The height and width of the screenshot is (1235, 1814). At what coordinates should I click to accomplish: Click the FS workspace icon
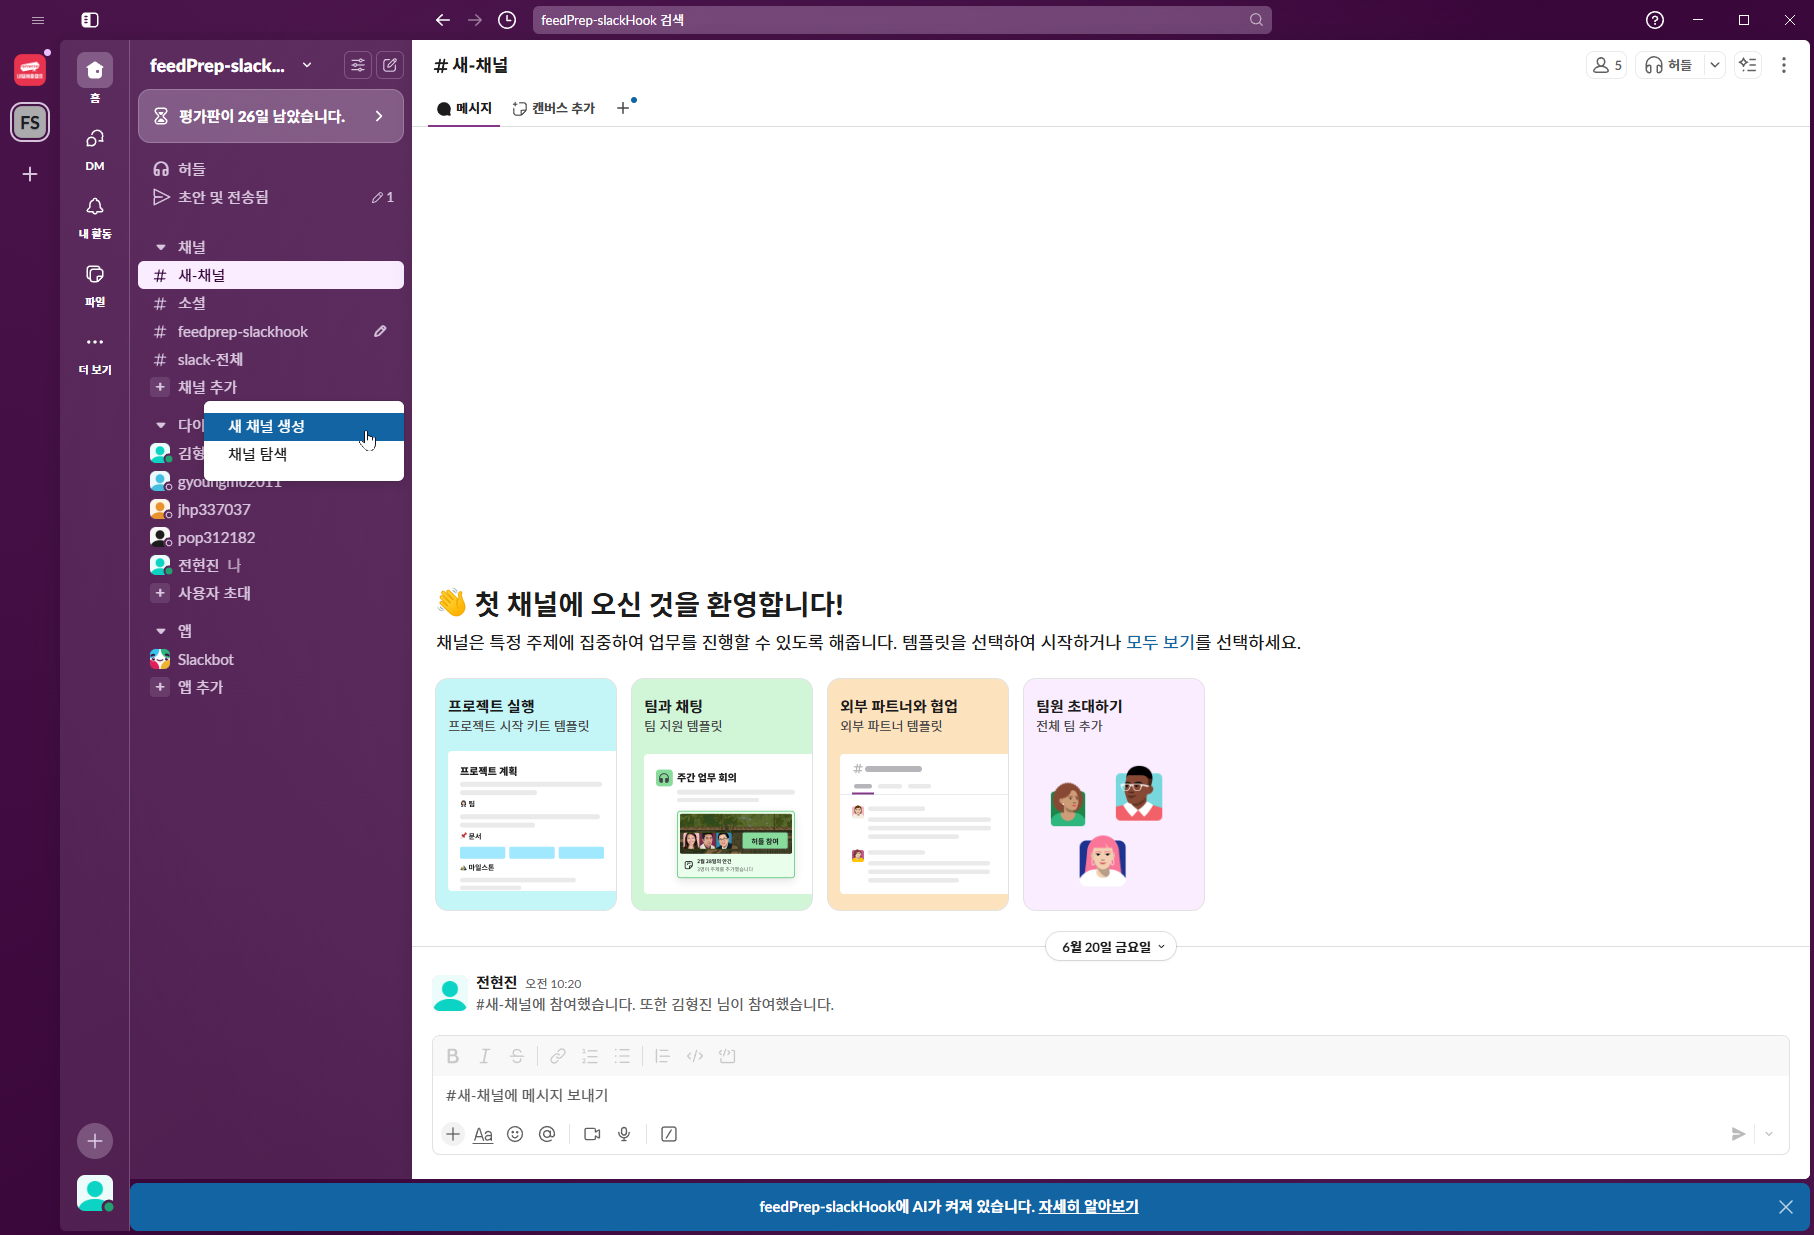click(30, 122)
